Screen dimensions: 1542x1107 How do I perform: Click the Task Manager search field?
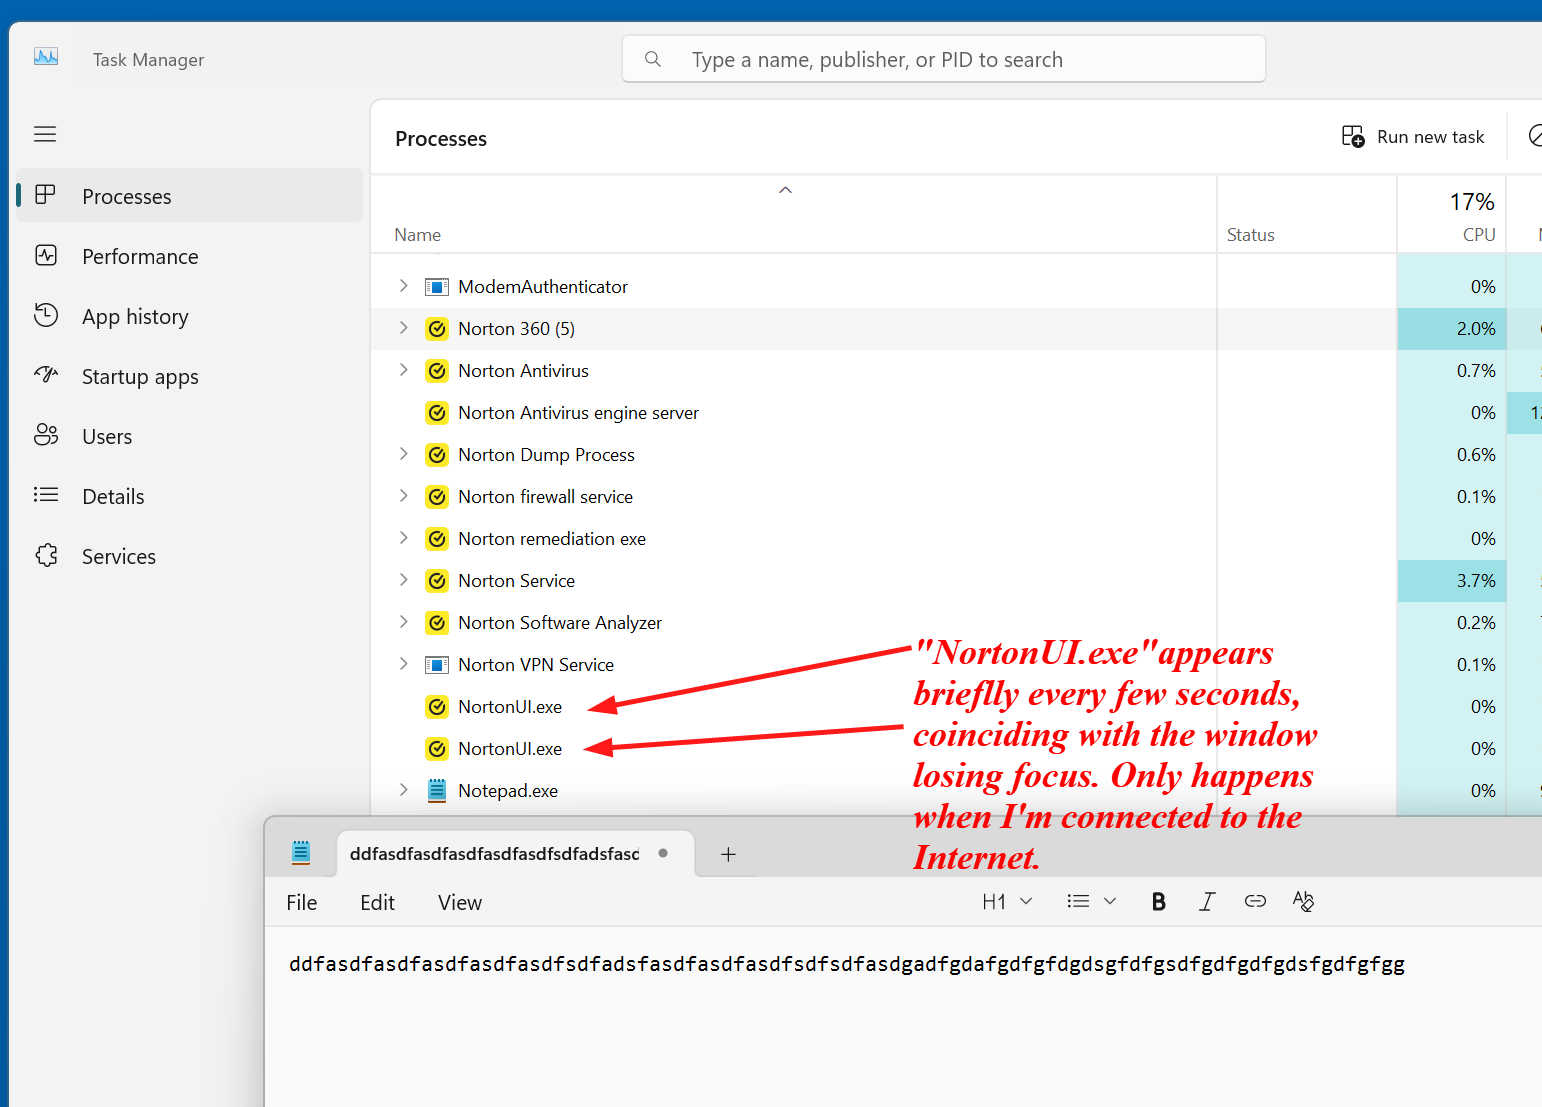[x=943, y=60]
